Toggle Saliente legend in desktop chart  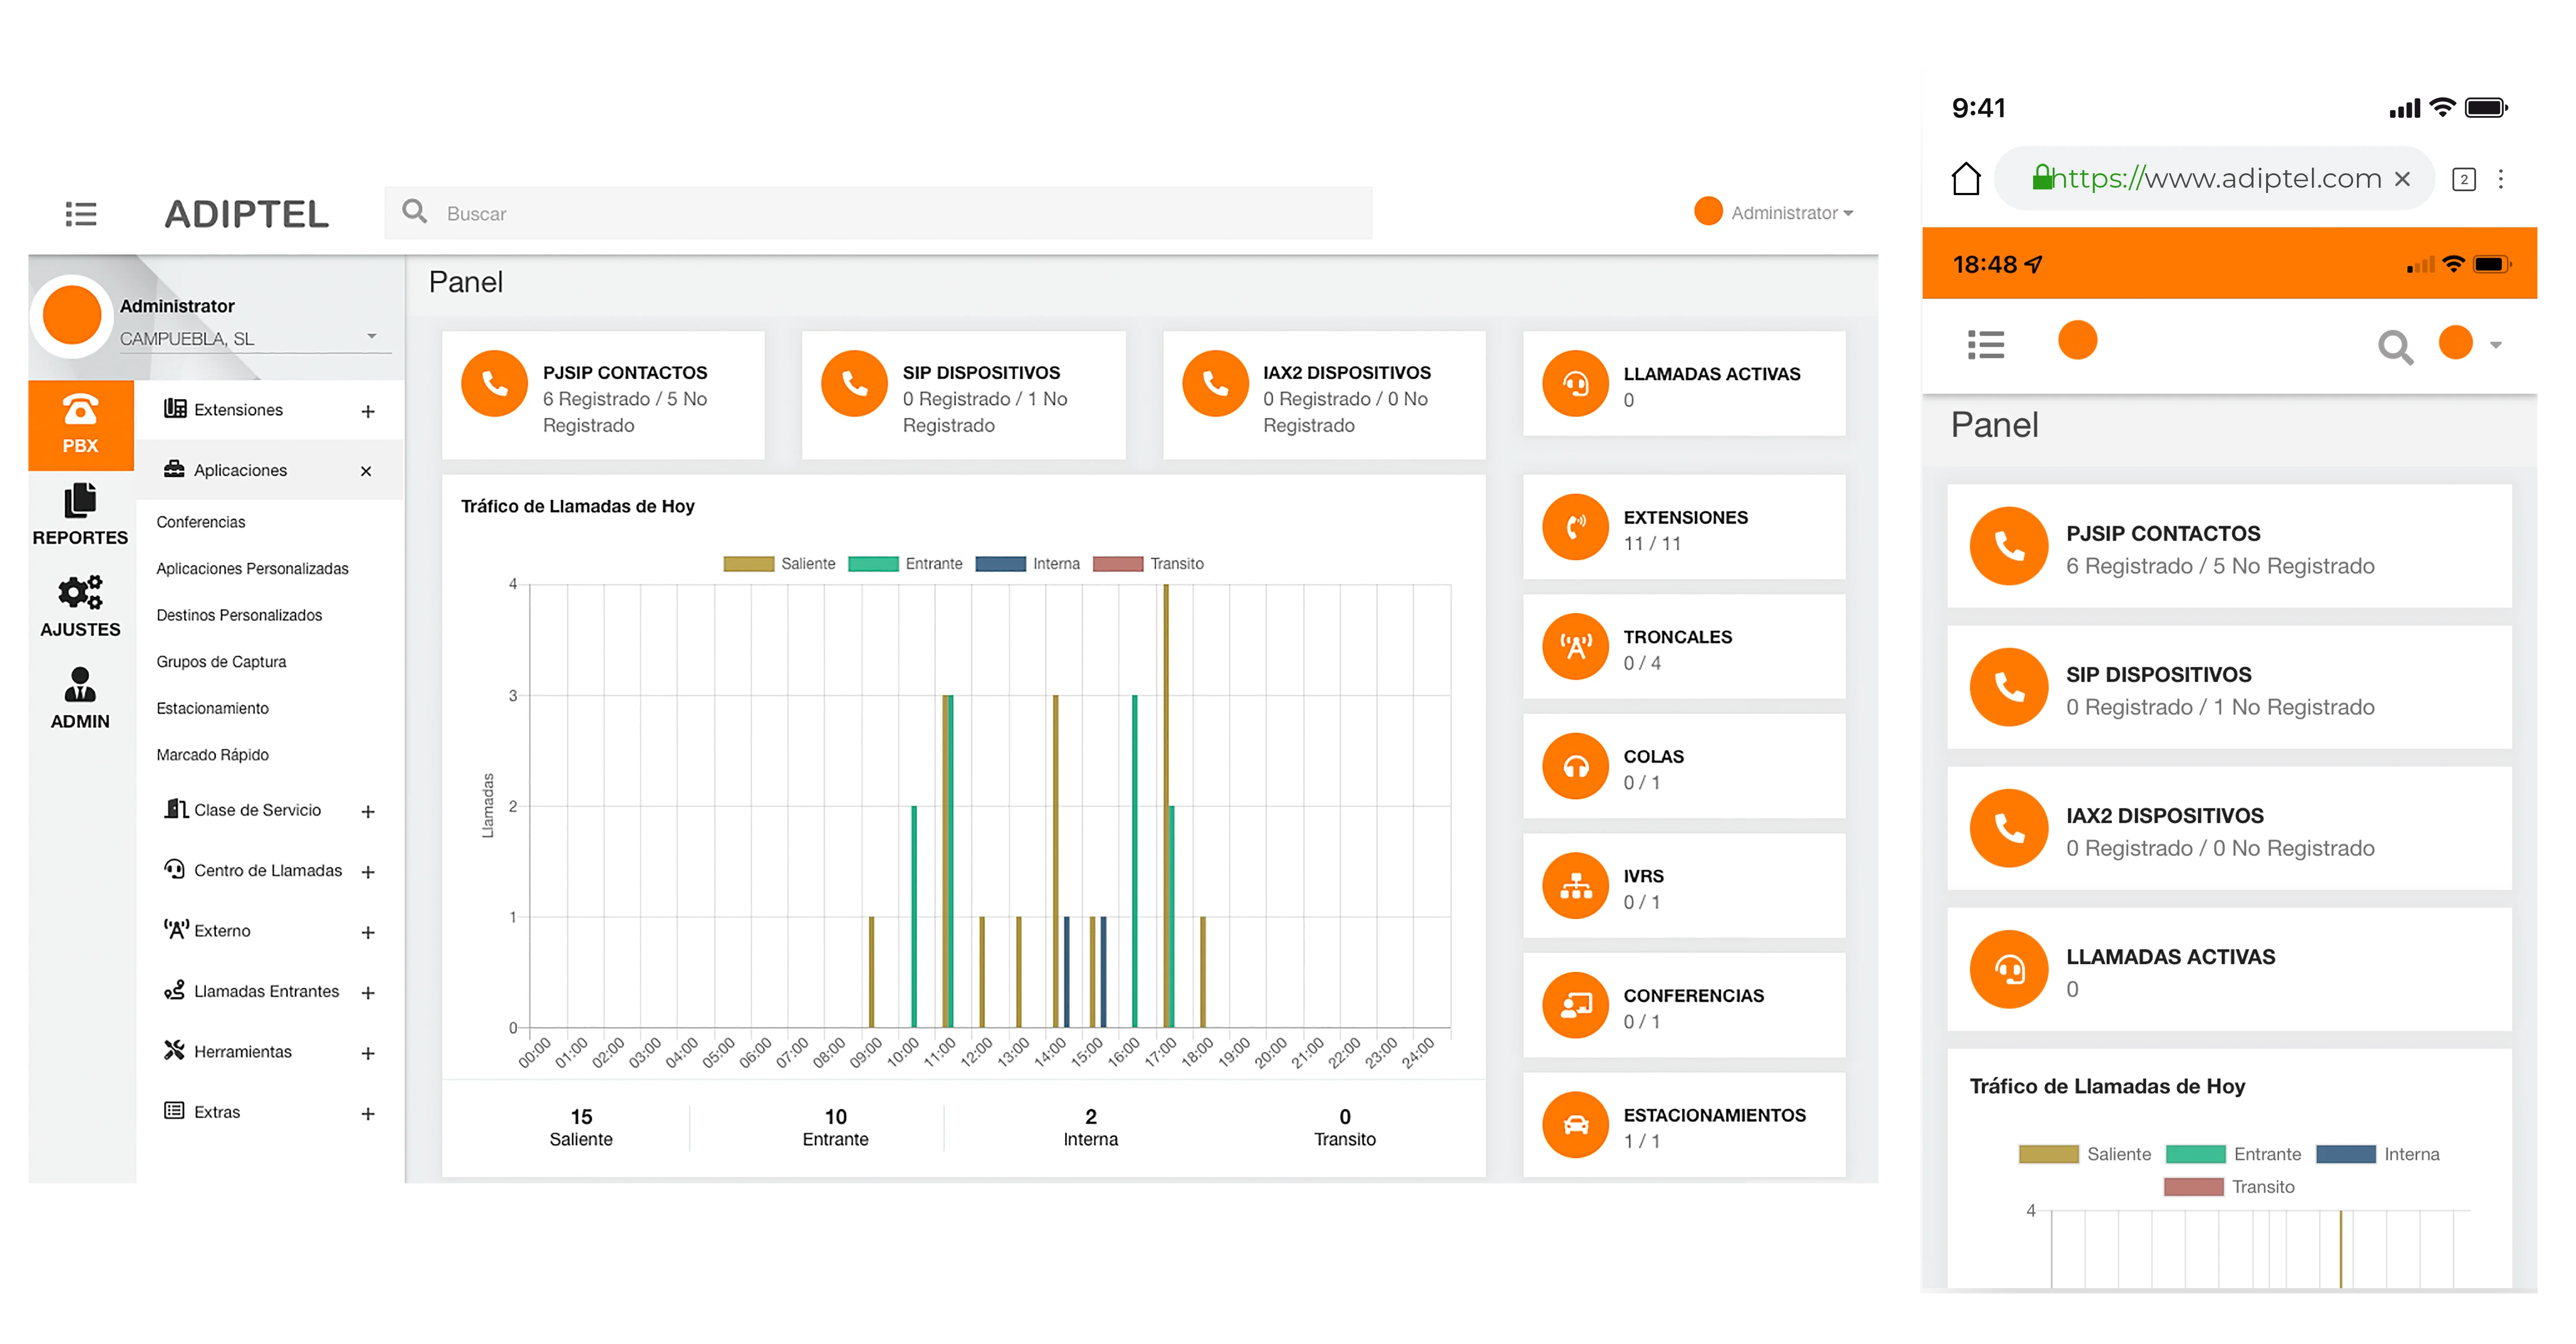779,563
